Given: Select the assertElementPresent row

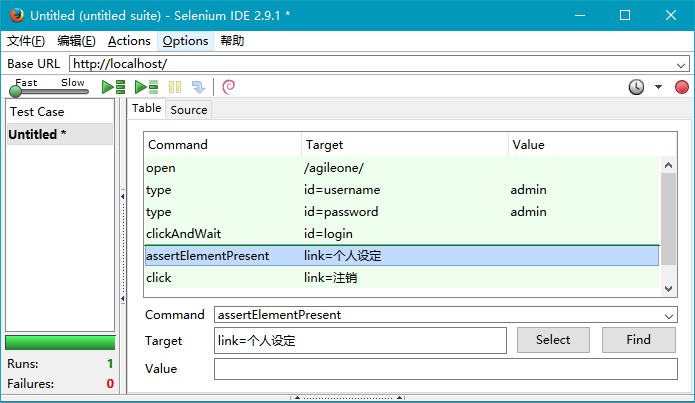Looking at the screenshot, I should point(402,256).
